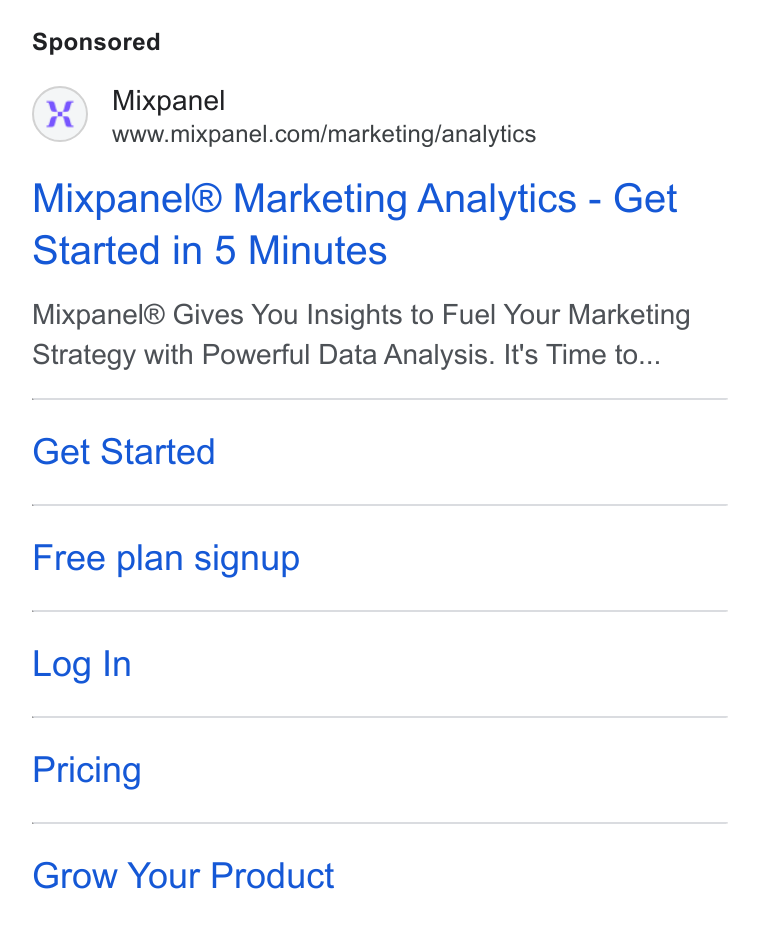
Task: Open the www.mixpanel.com/marketing/analytics display URL
Action: [324, 134]
